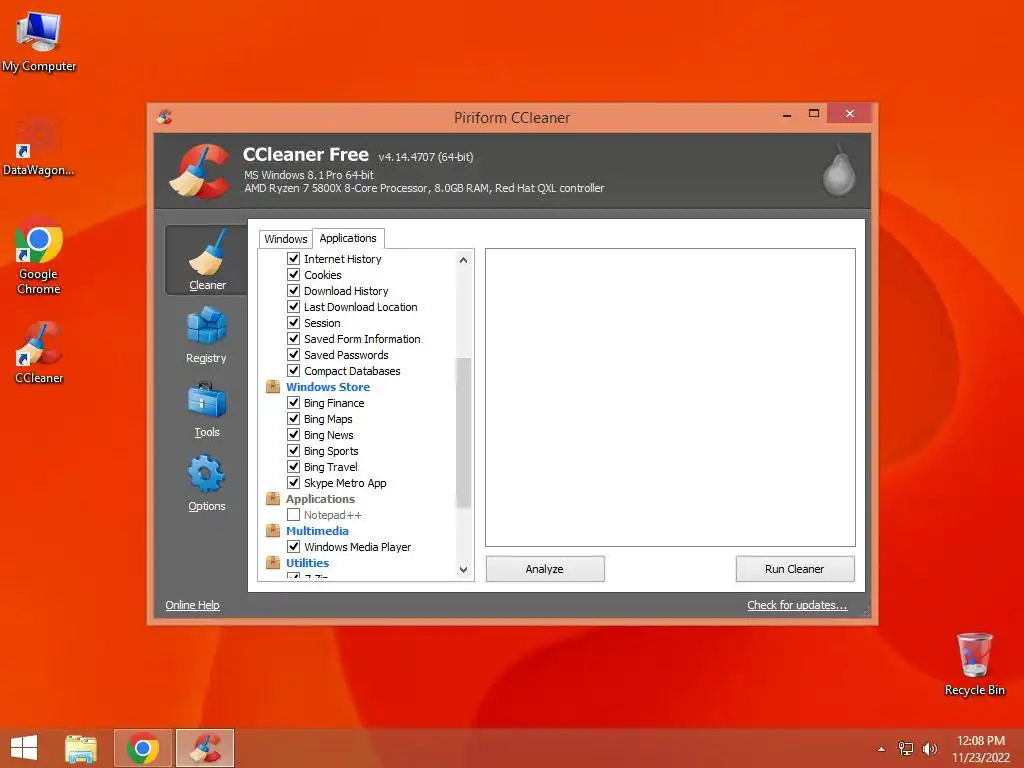Toggle Session checkbox
Viewport: 1024px width, 768px height.
(x=294, y=323)
